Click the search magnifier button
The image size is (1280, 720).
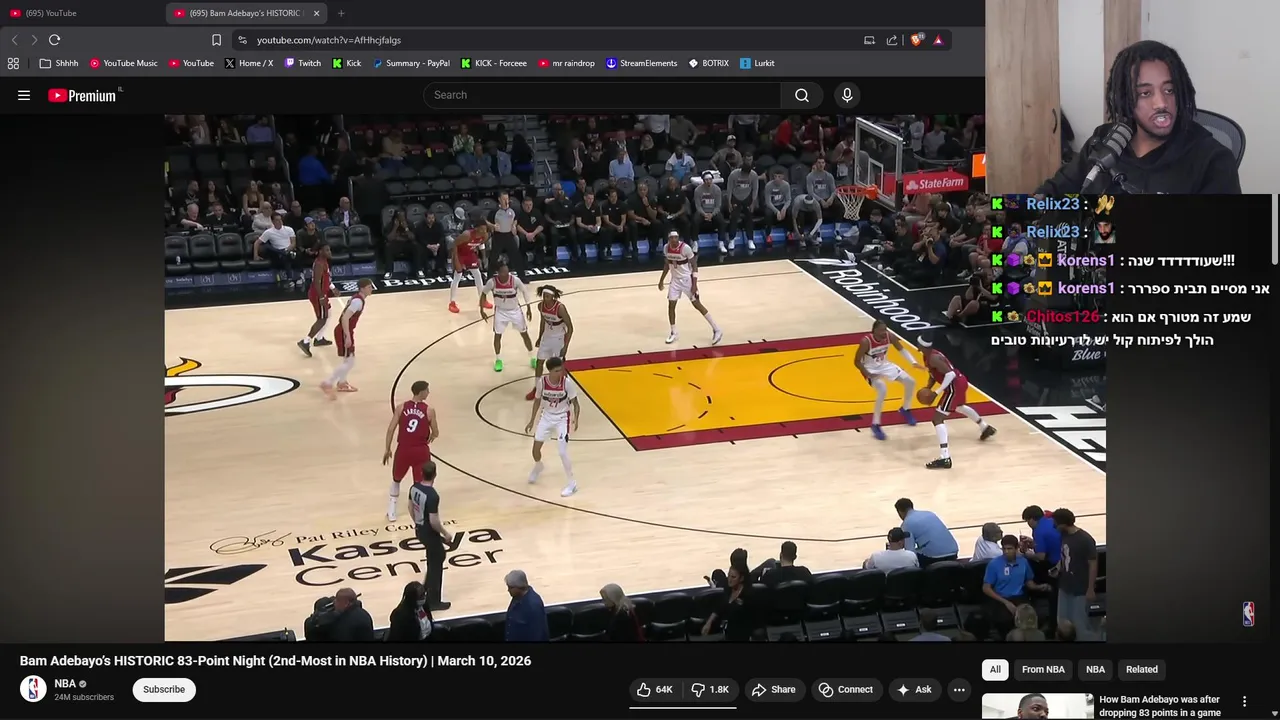pyautogui.click(x=802, y=95)
